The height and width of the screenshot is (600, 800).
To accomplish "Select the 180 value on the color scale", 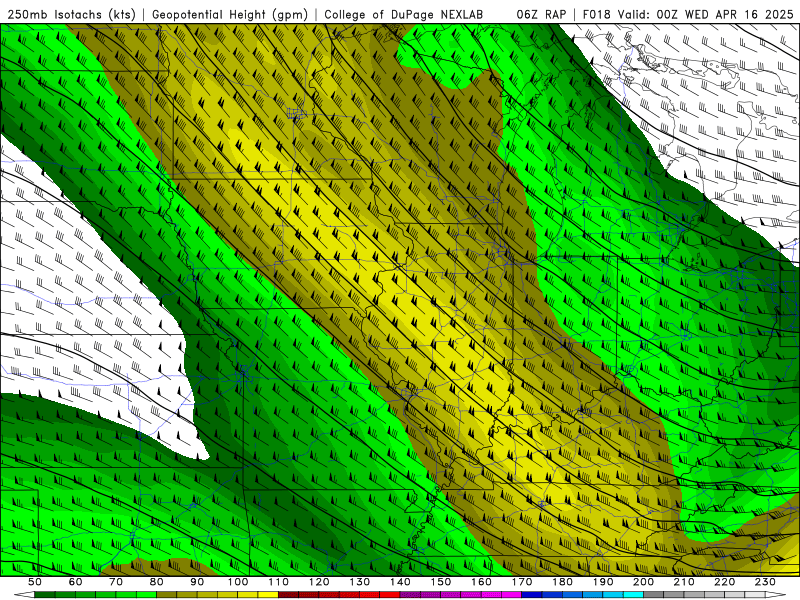I will pyautogui.click(x=562, y=582).
